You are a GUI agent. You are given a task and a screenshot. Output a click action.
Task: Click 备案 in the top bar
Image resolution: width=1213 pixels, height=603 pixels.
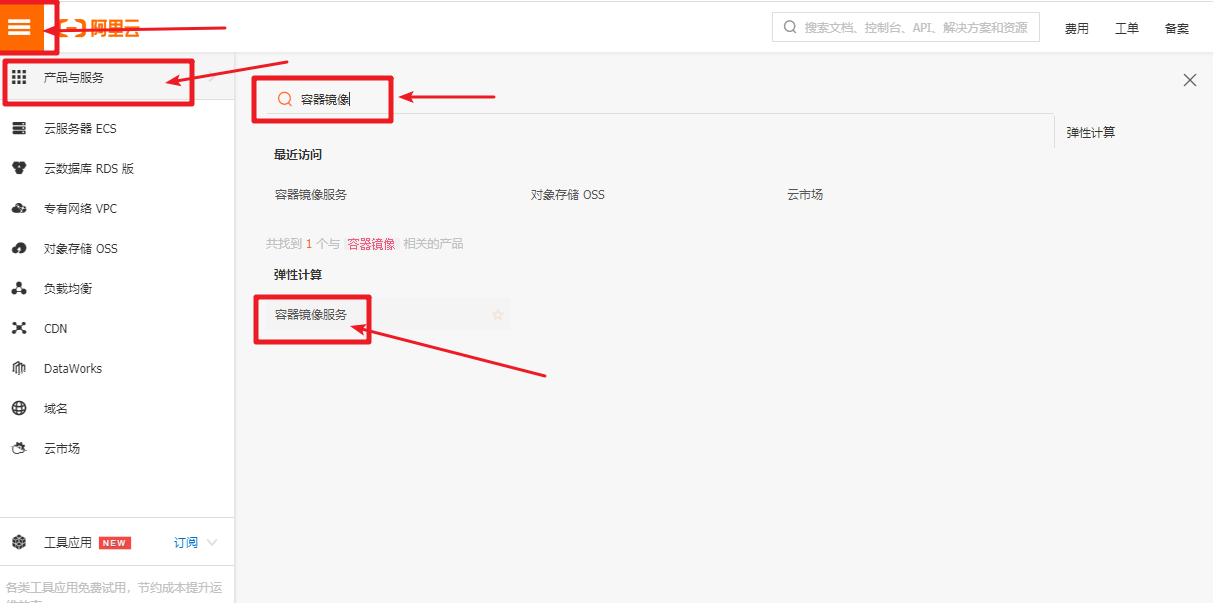[x=1177, y=29]
